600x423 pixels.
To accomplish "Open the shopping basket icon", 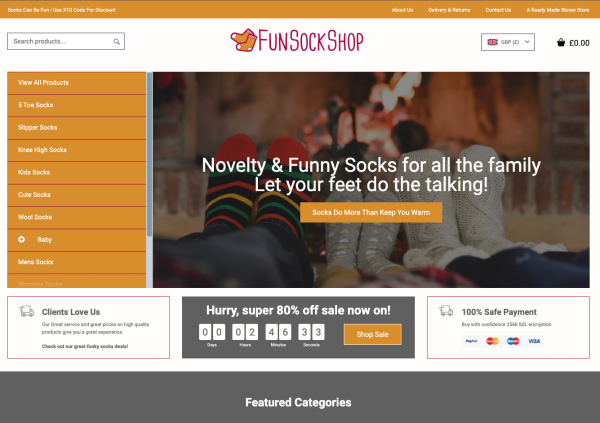I will (561, 42).
